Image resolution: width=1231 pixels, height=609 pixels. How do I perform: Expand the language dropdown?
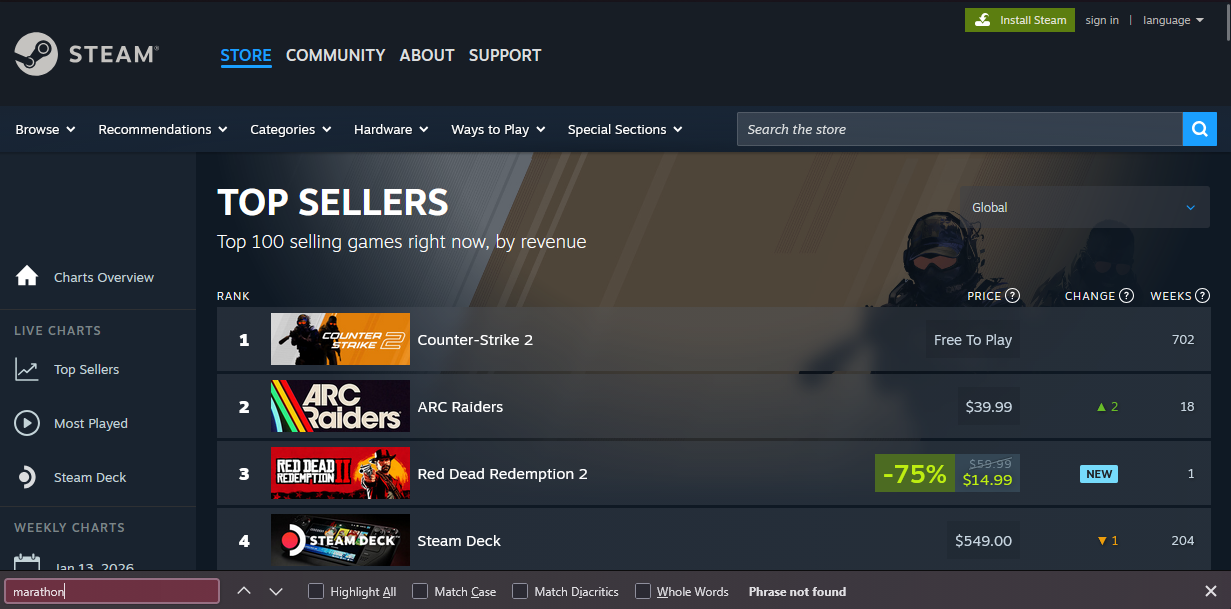(1173, 20)
